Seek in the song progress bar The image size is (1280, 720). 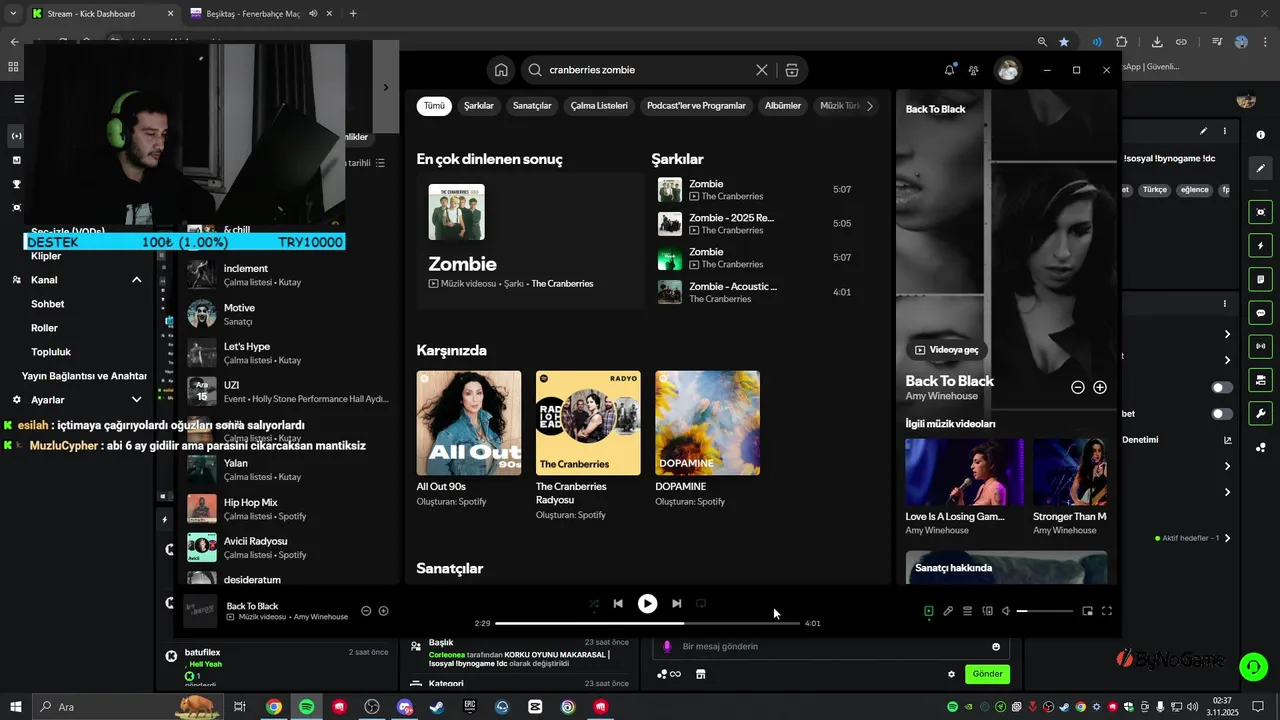coord(648,623)
